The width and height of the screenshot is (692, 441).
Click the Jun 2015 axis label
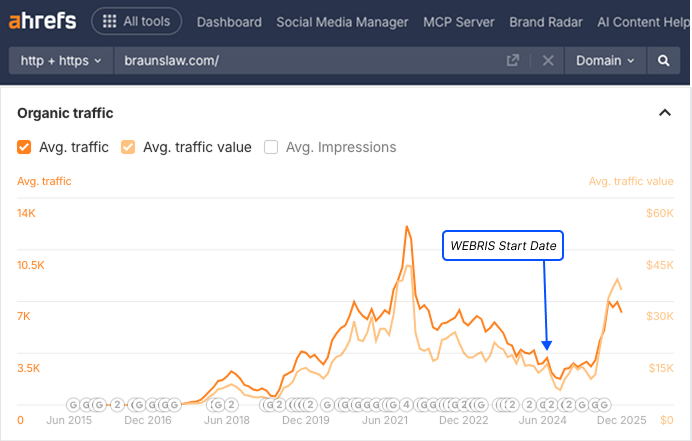[69, 420]
